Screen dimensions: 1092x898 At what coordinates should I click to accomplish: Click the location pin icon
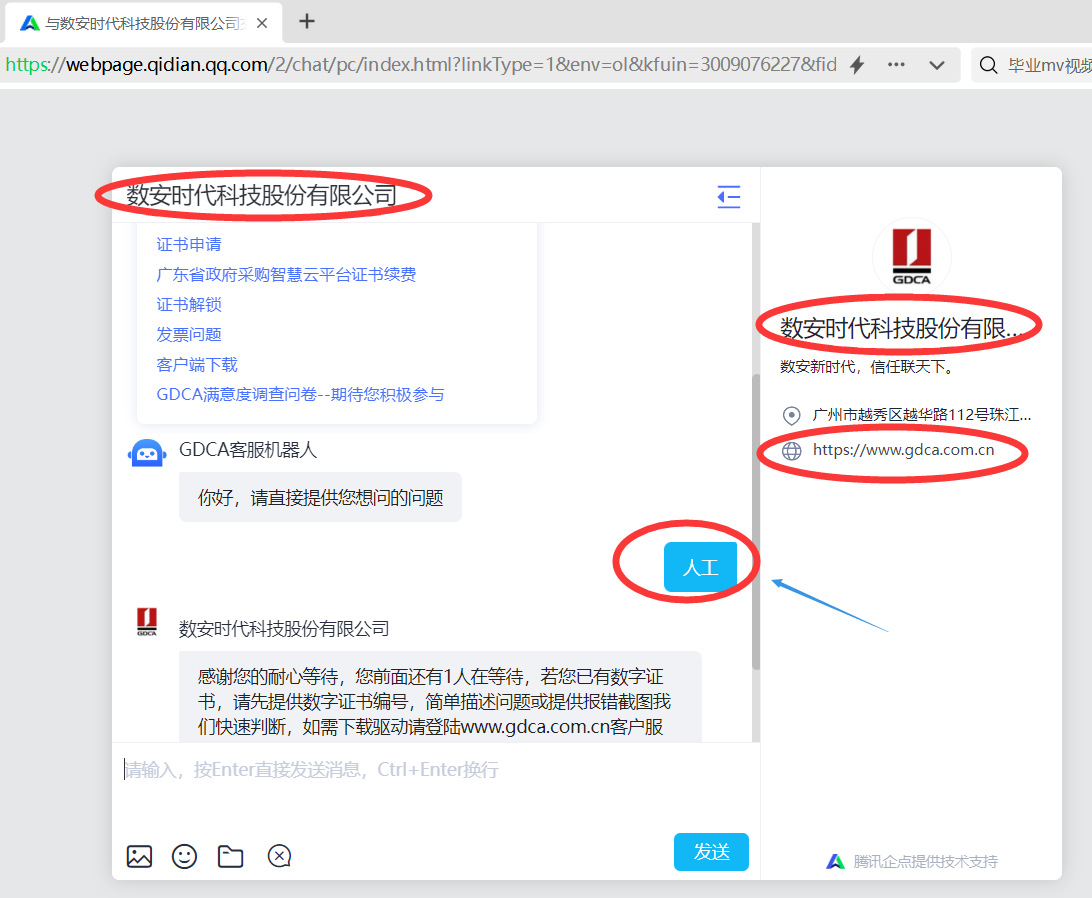point(791,416)
